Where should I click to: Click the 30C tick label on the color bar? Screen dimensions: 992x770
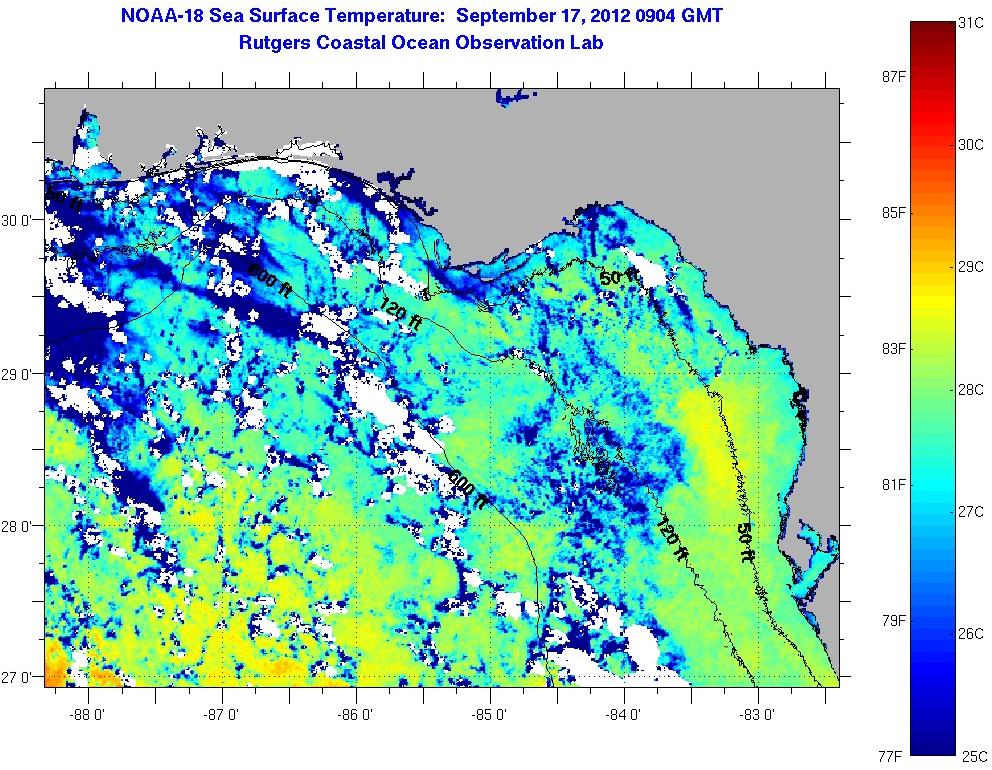tap(969, 144)
